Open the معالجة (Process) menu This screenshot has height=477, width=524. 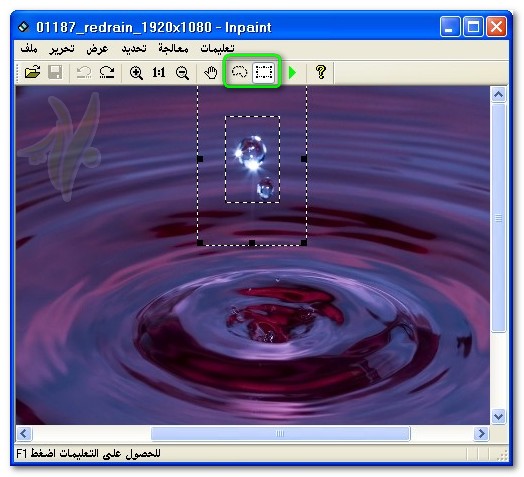point(173,49)
